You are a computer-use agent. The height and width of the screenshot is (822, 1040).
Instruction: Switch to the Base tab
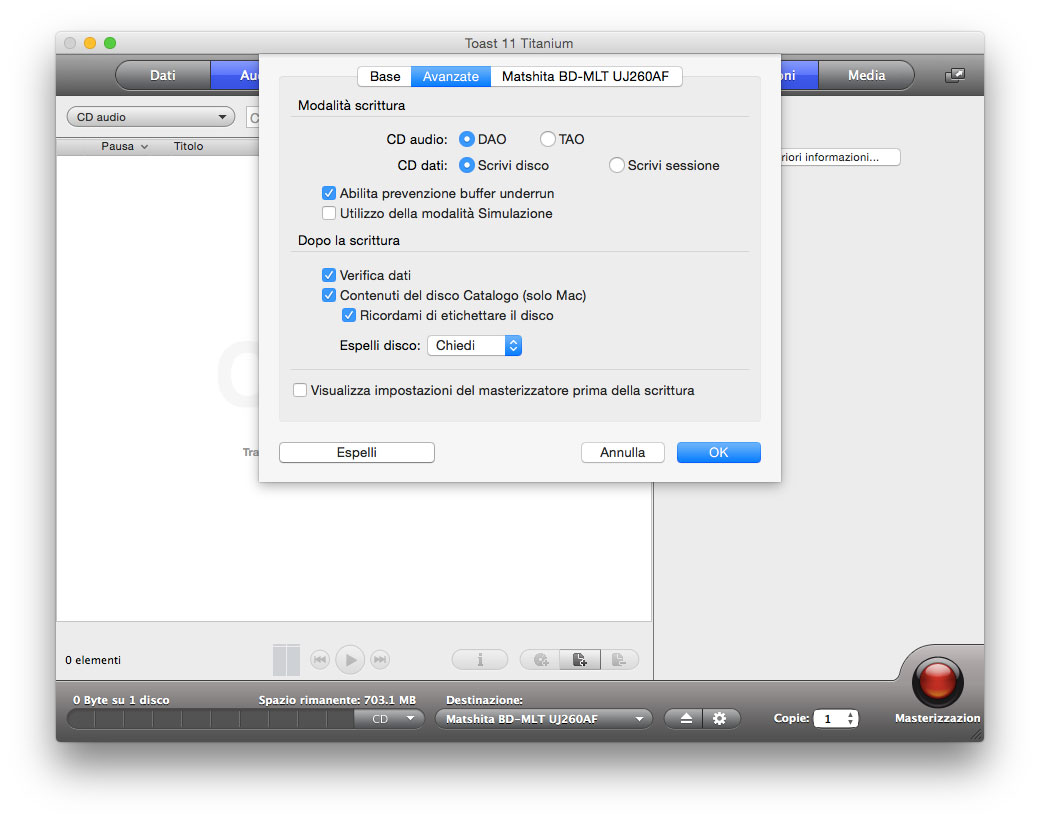[385, 76]
